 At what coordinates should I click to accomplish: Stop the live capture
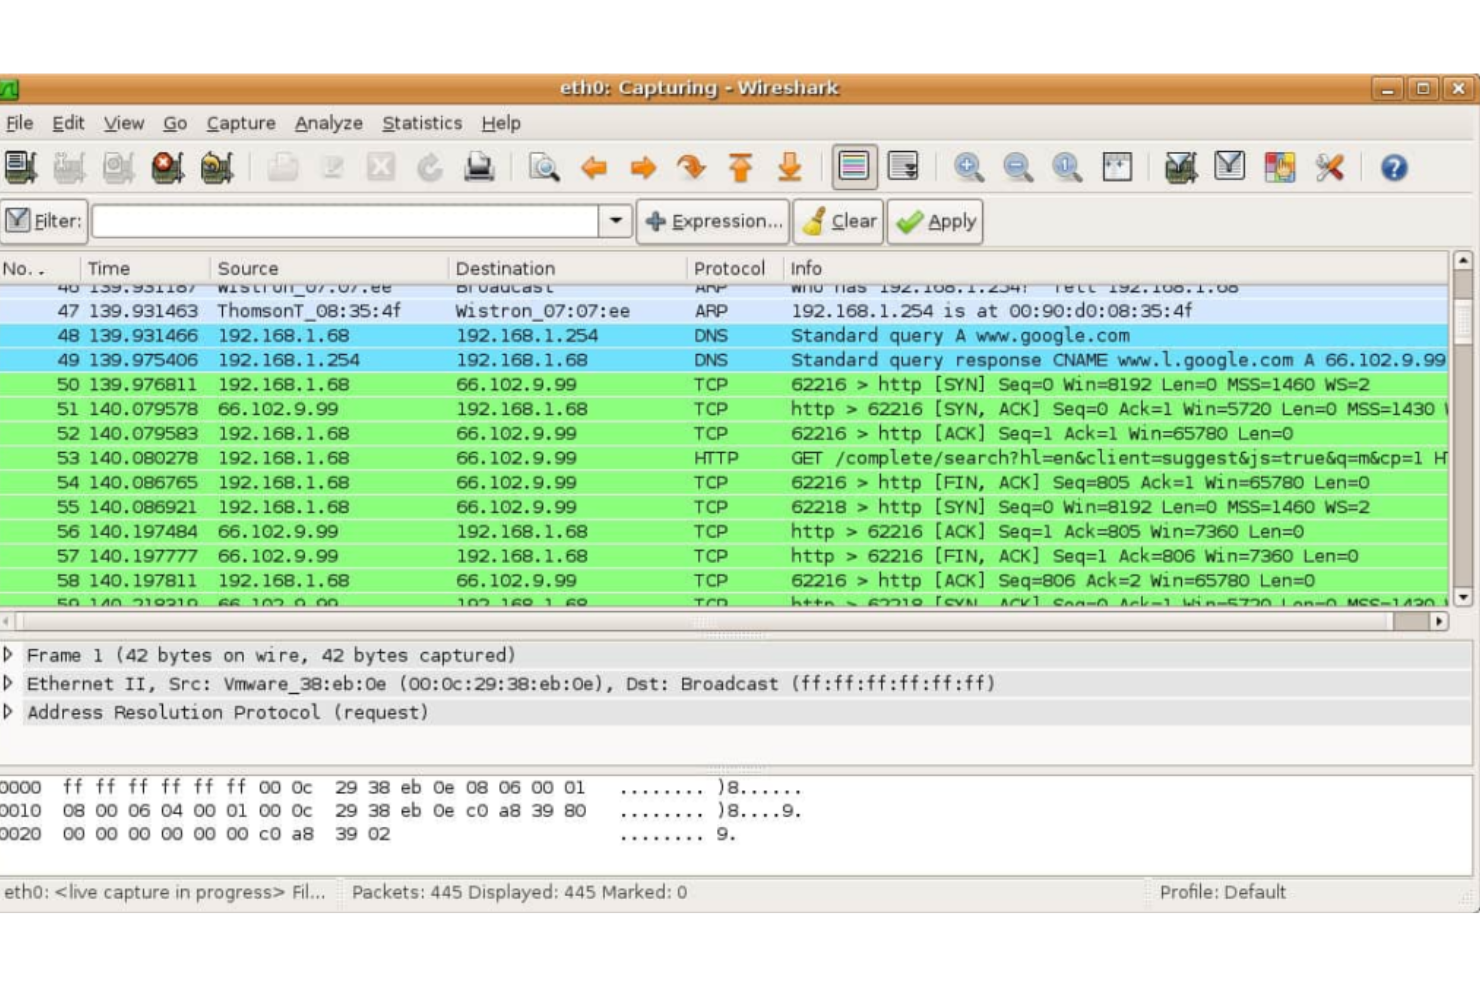[x=168, y=167]
